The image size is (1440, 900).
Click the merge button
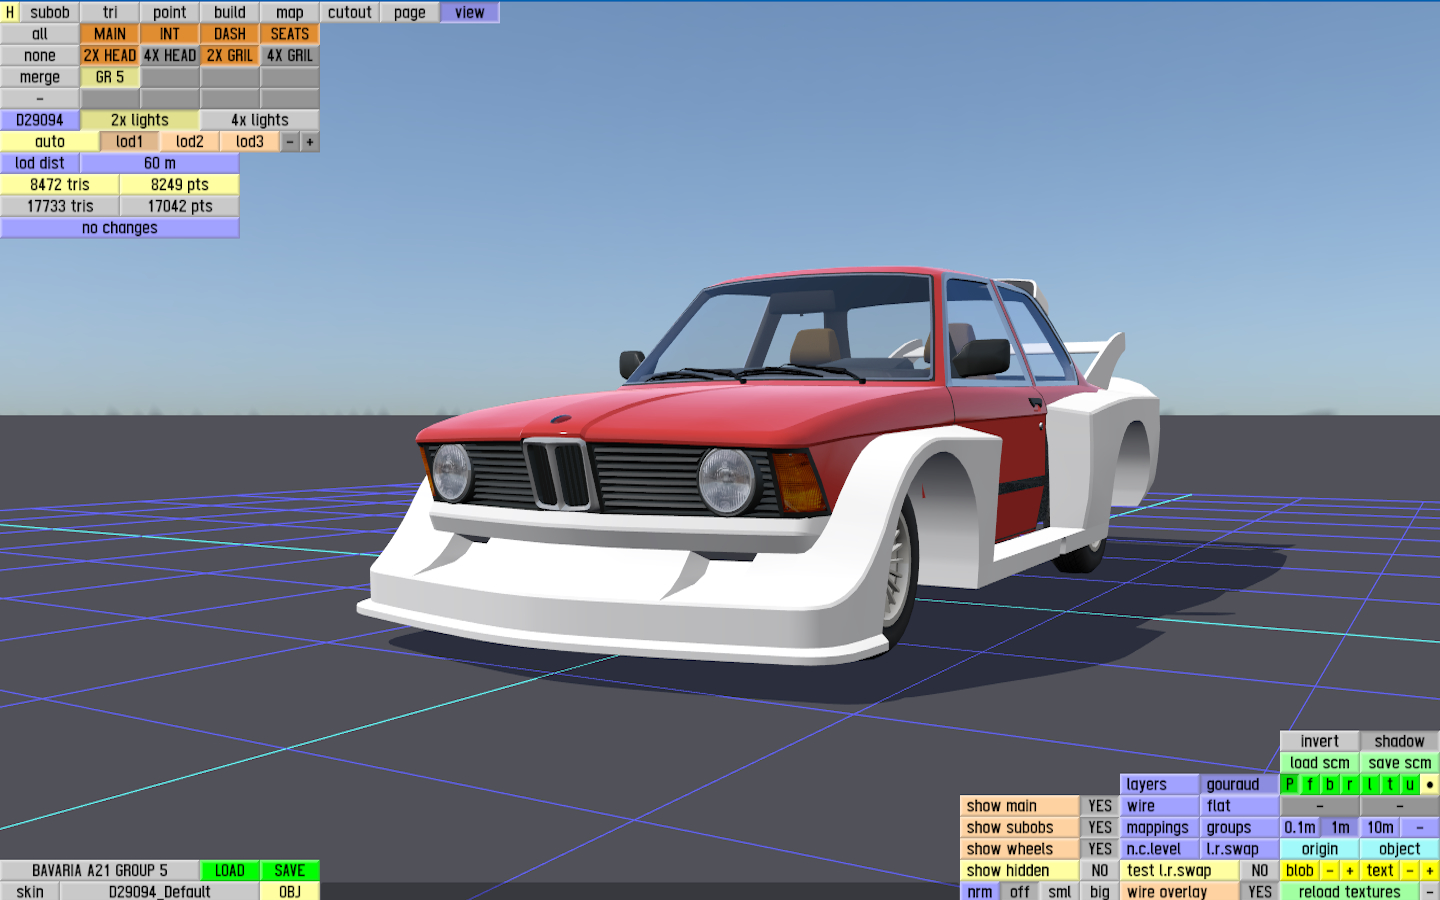point(40,77)
